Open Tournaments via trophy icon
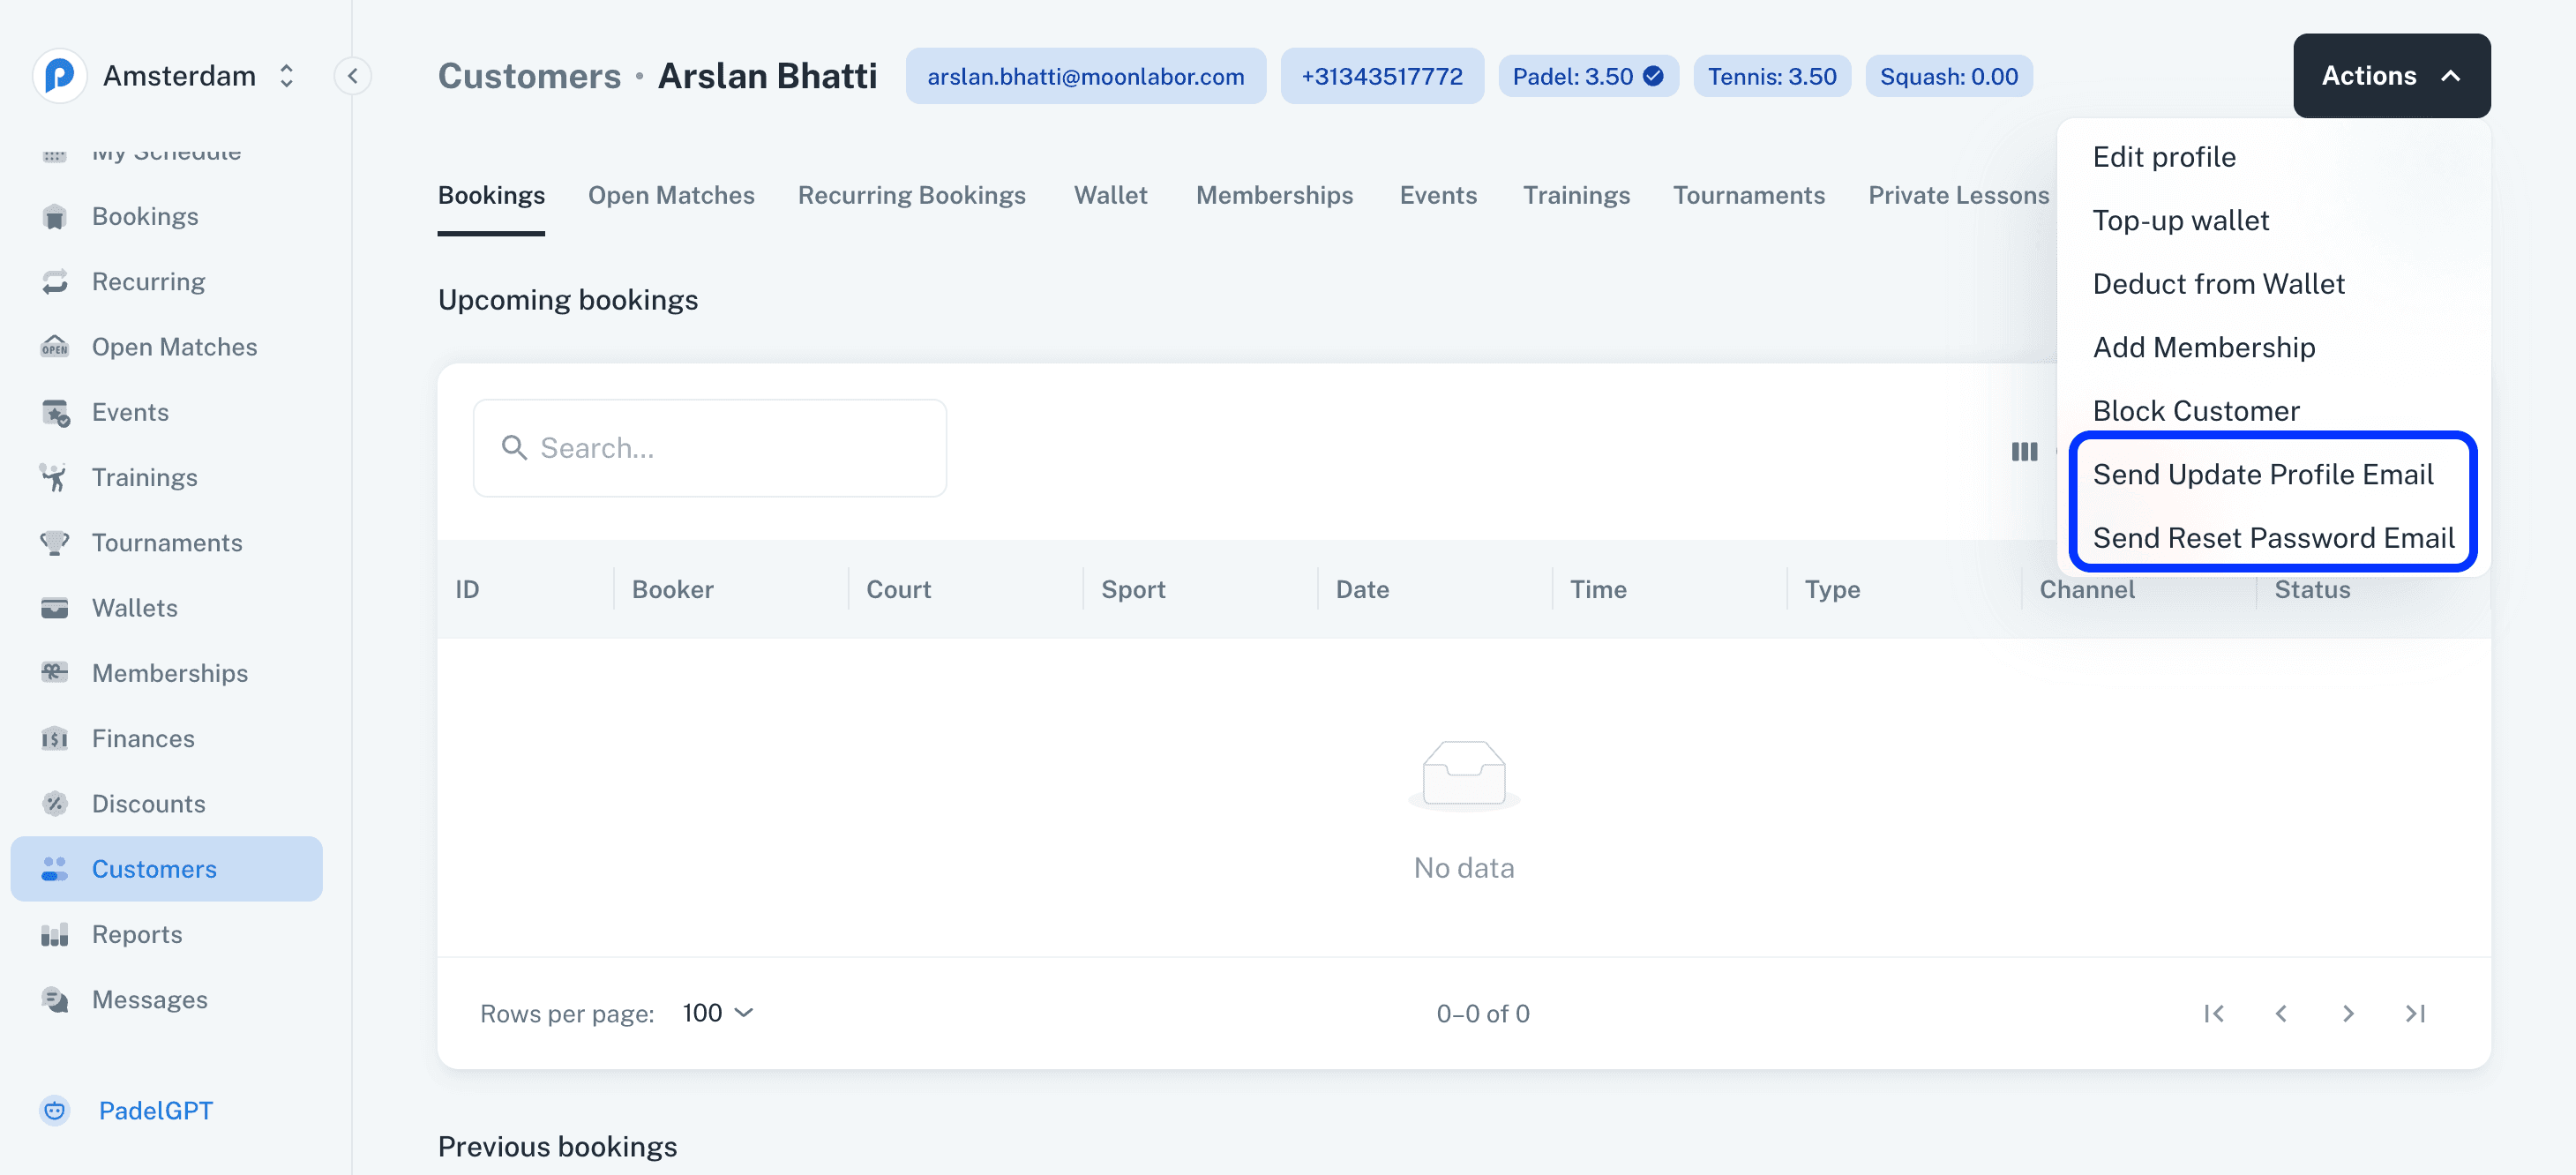The width and height of the screenshot is (2576, 1175). point(55,542)
